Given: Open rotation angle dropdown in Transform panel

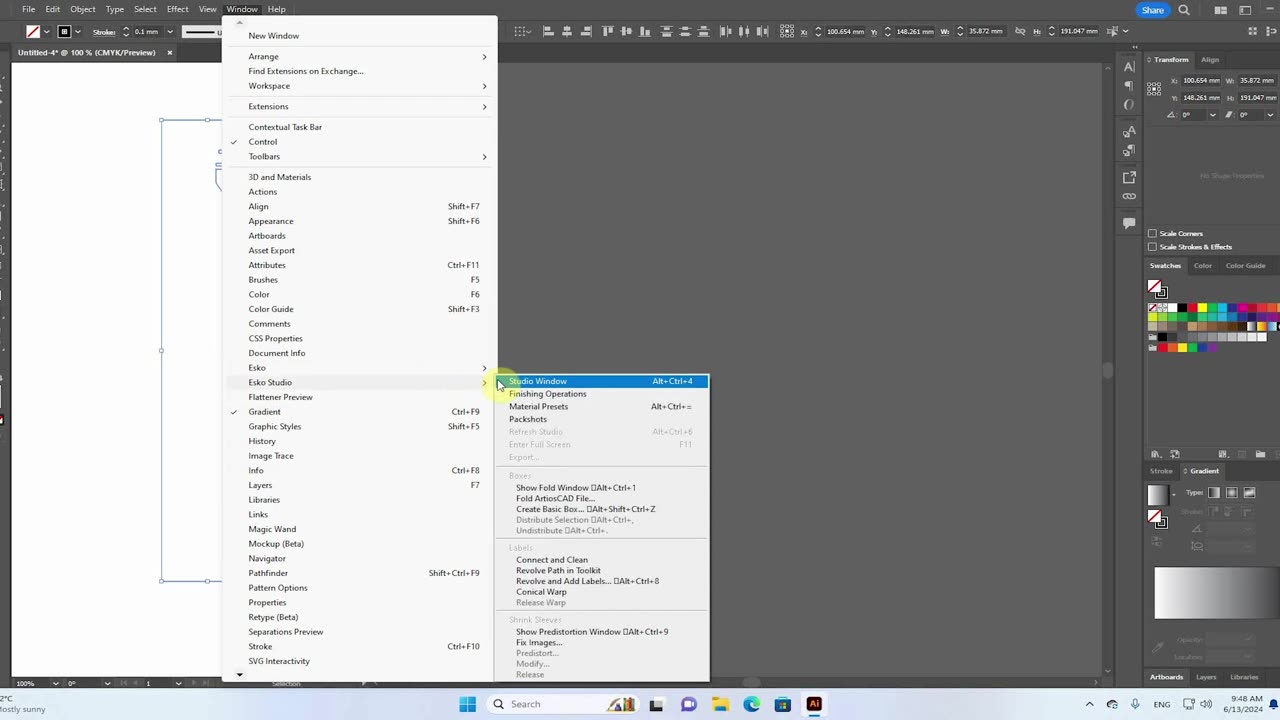Looking at the screenshot, I should click(x=1212, y=115).
